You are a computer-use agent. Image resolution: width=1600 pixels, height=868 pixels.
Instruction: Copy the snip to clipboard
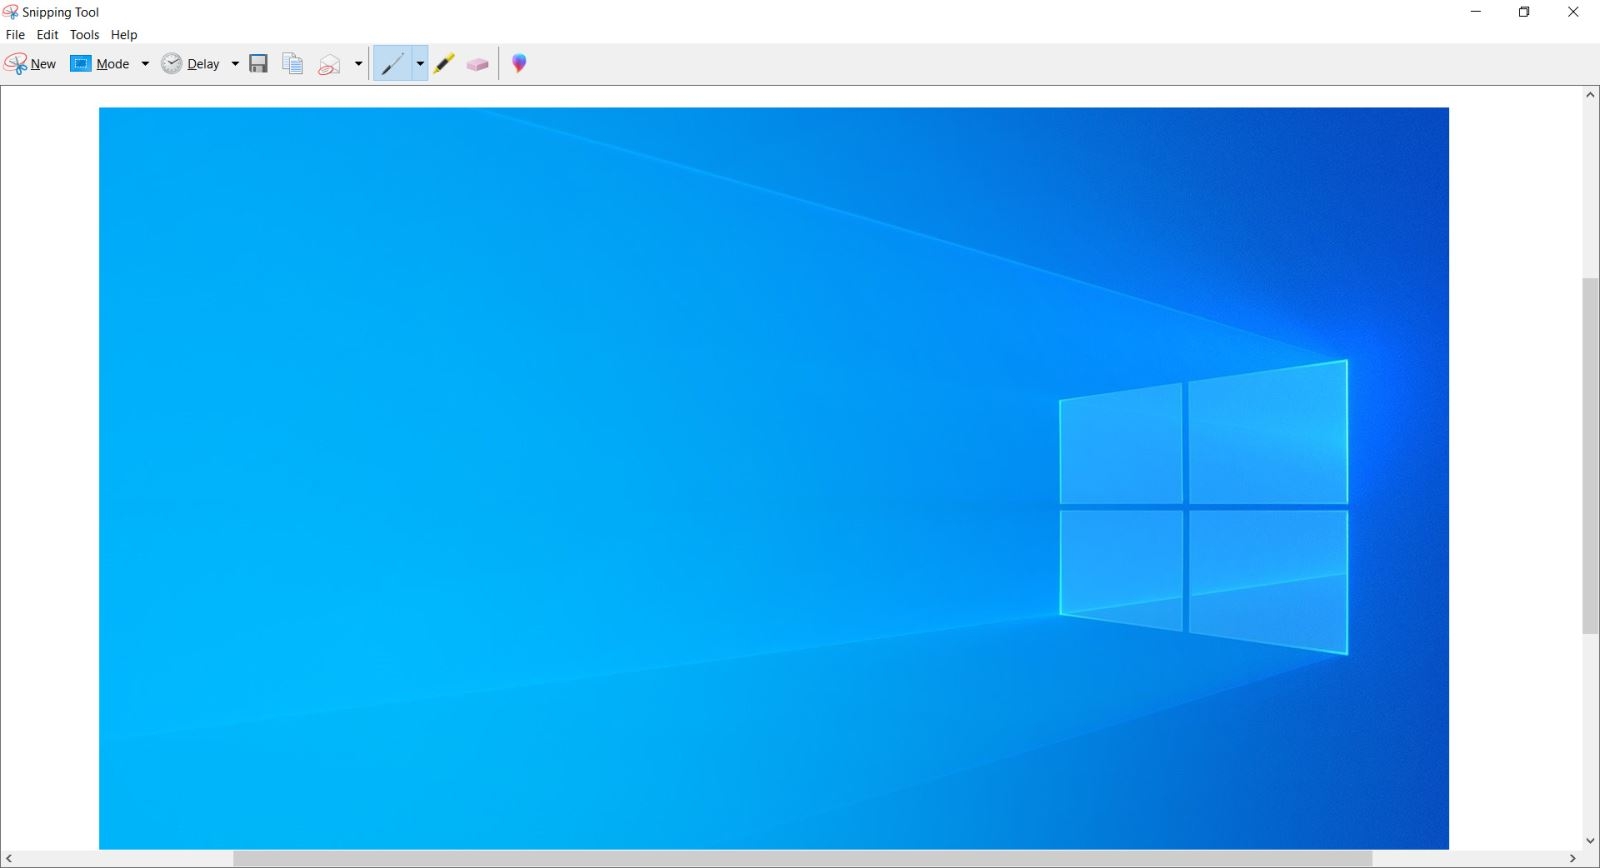coord(293,64)
